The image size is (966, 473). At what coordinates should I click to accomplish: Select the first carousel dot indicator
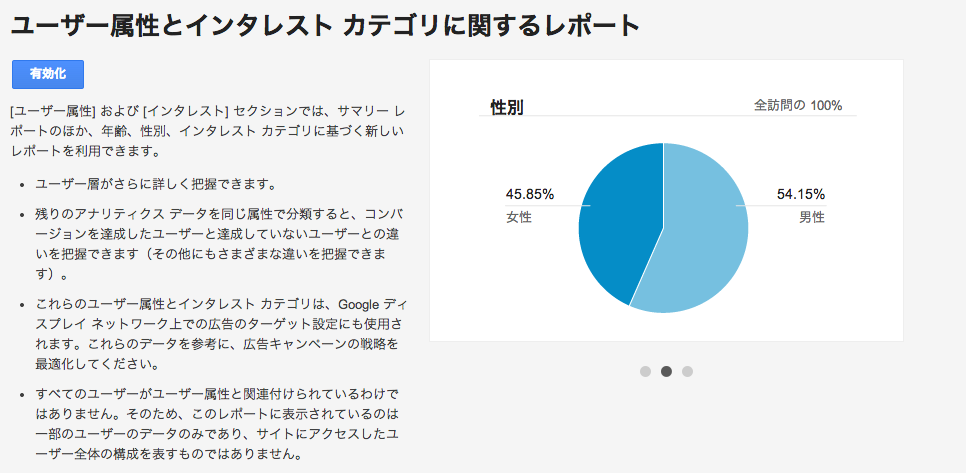tap(645, 371)
